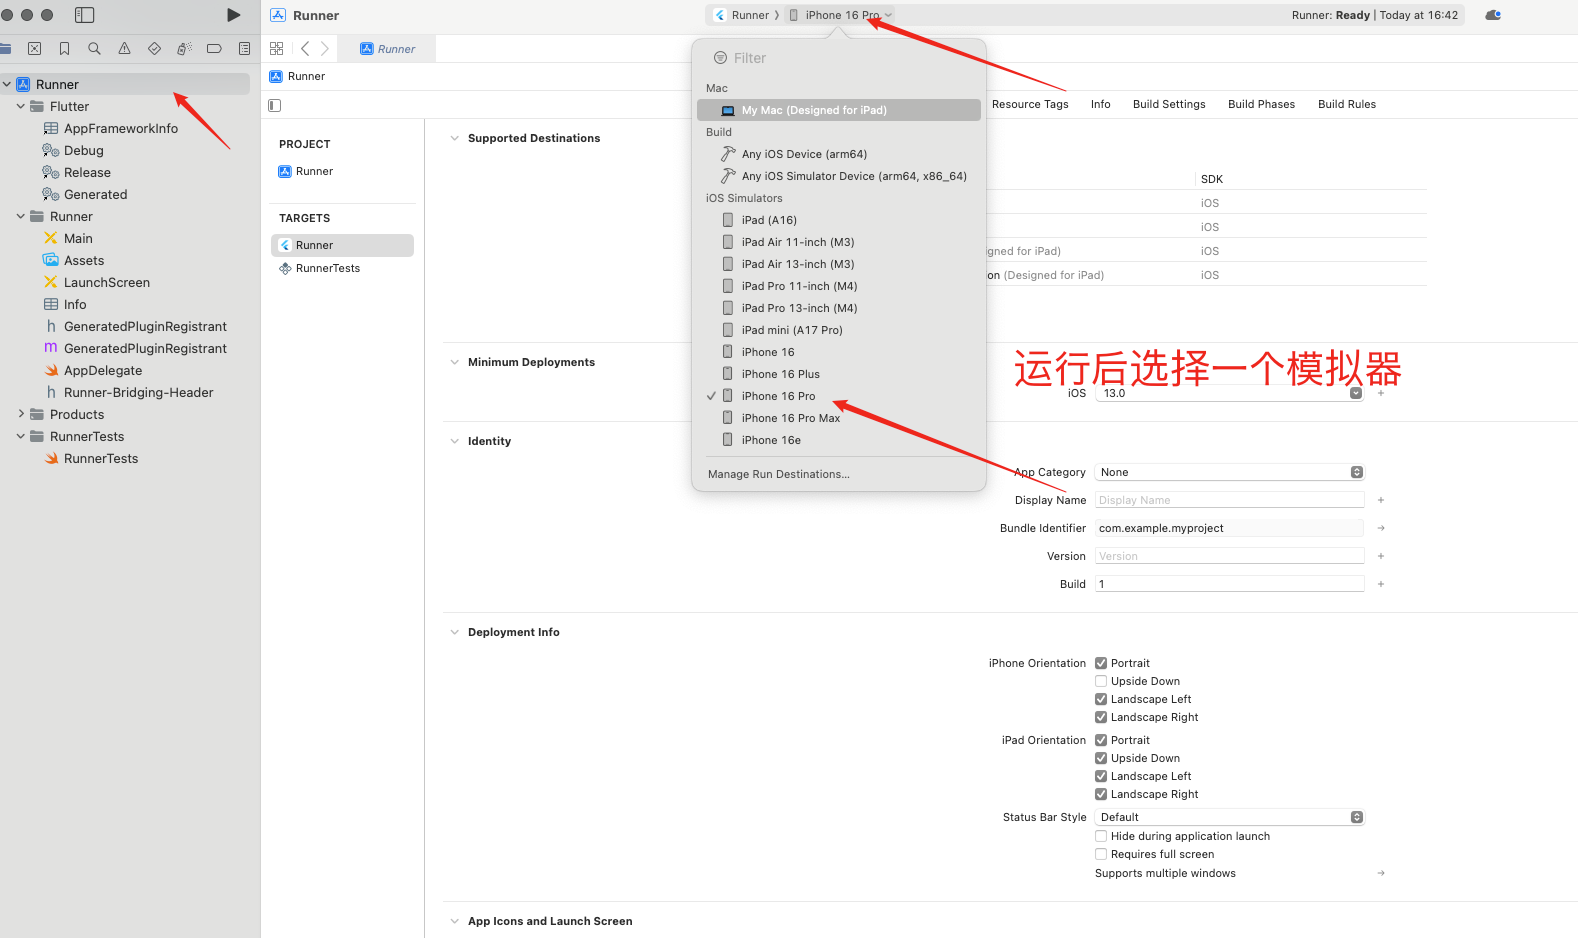Screen dimensions: 1578x938
Task: Switch to the Info tab
Action: coord(1100,104)
